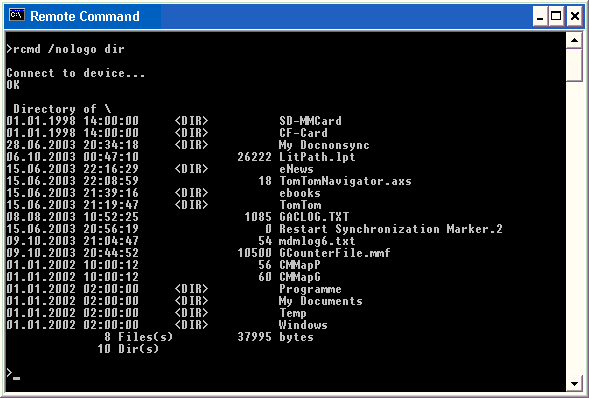
Task: Click the vertical scrollbar thumb
Action: [574, 65]
